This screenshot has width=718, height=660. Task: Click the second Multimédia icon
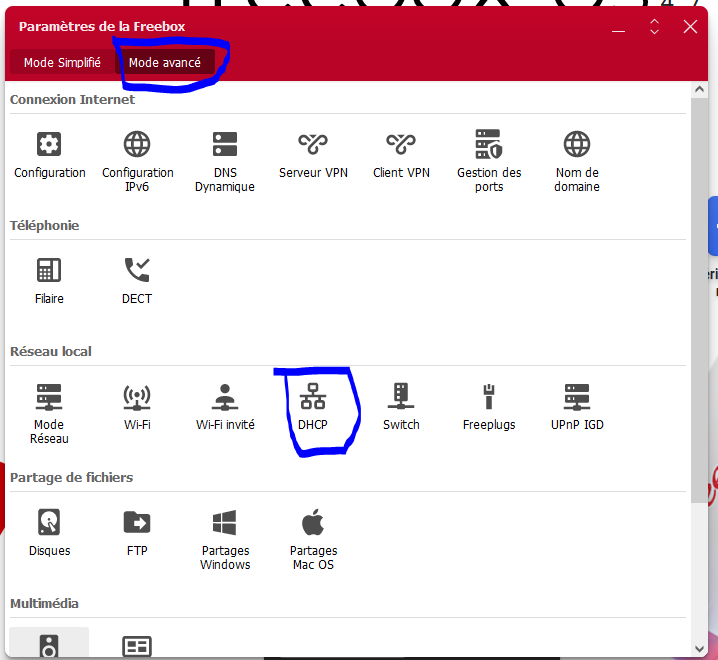(137, 646)
